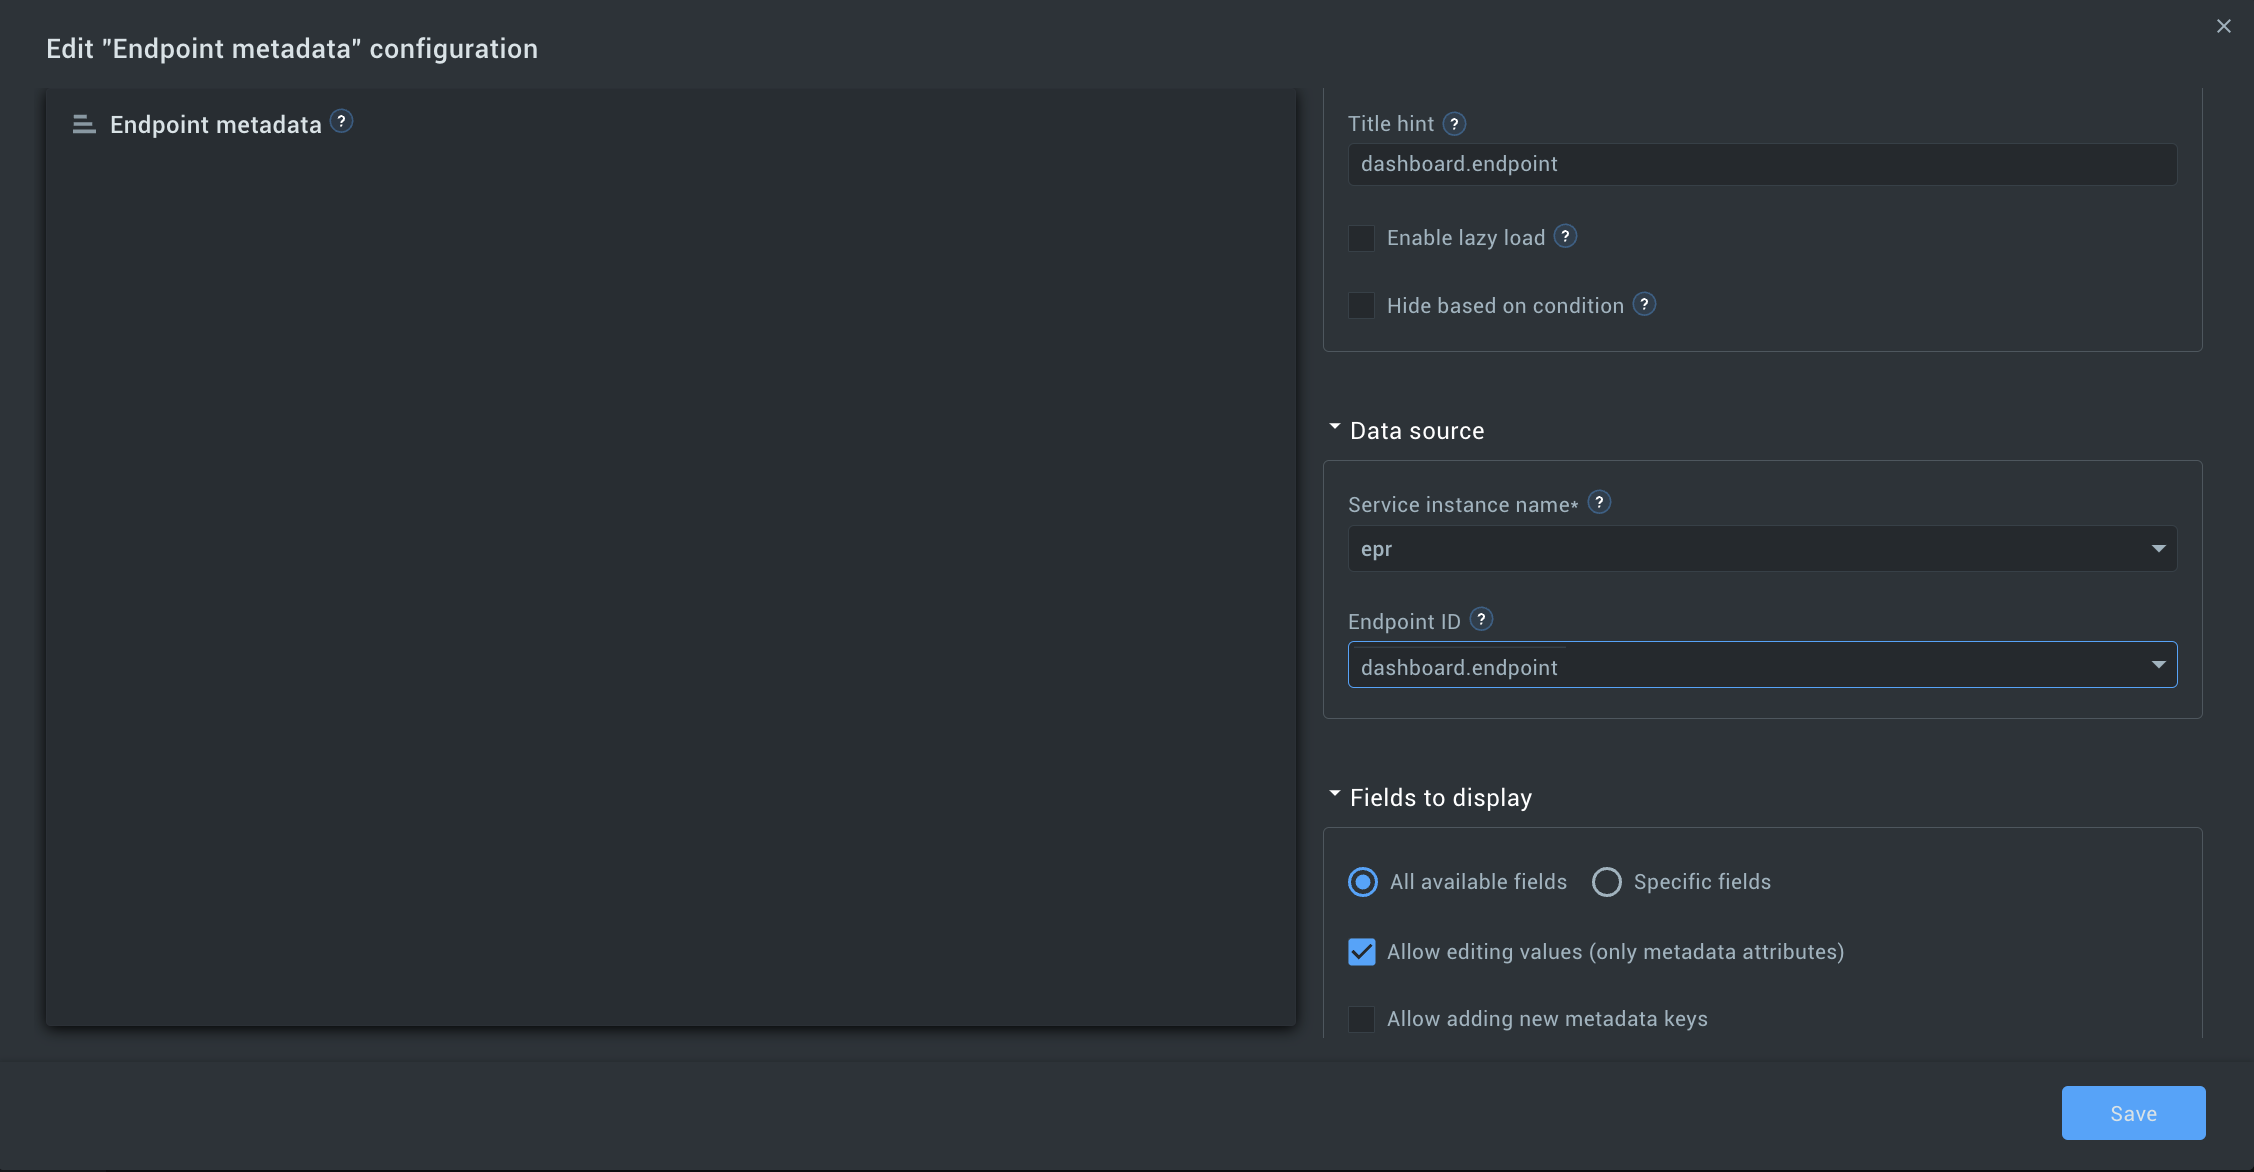Click the Endpoint metadata widget menu icon

[84, 124]
